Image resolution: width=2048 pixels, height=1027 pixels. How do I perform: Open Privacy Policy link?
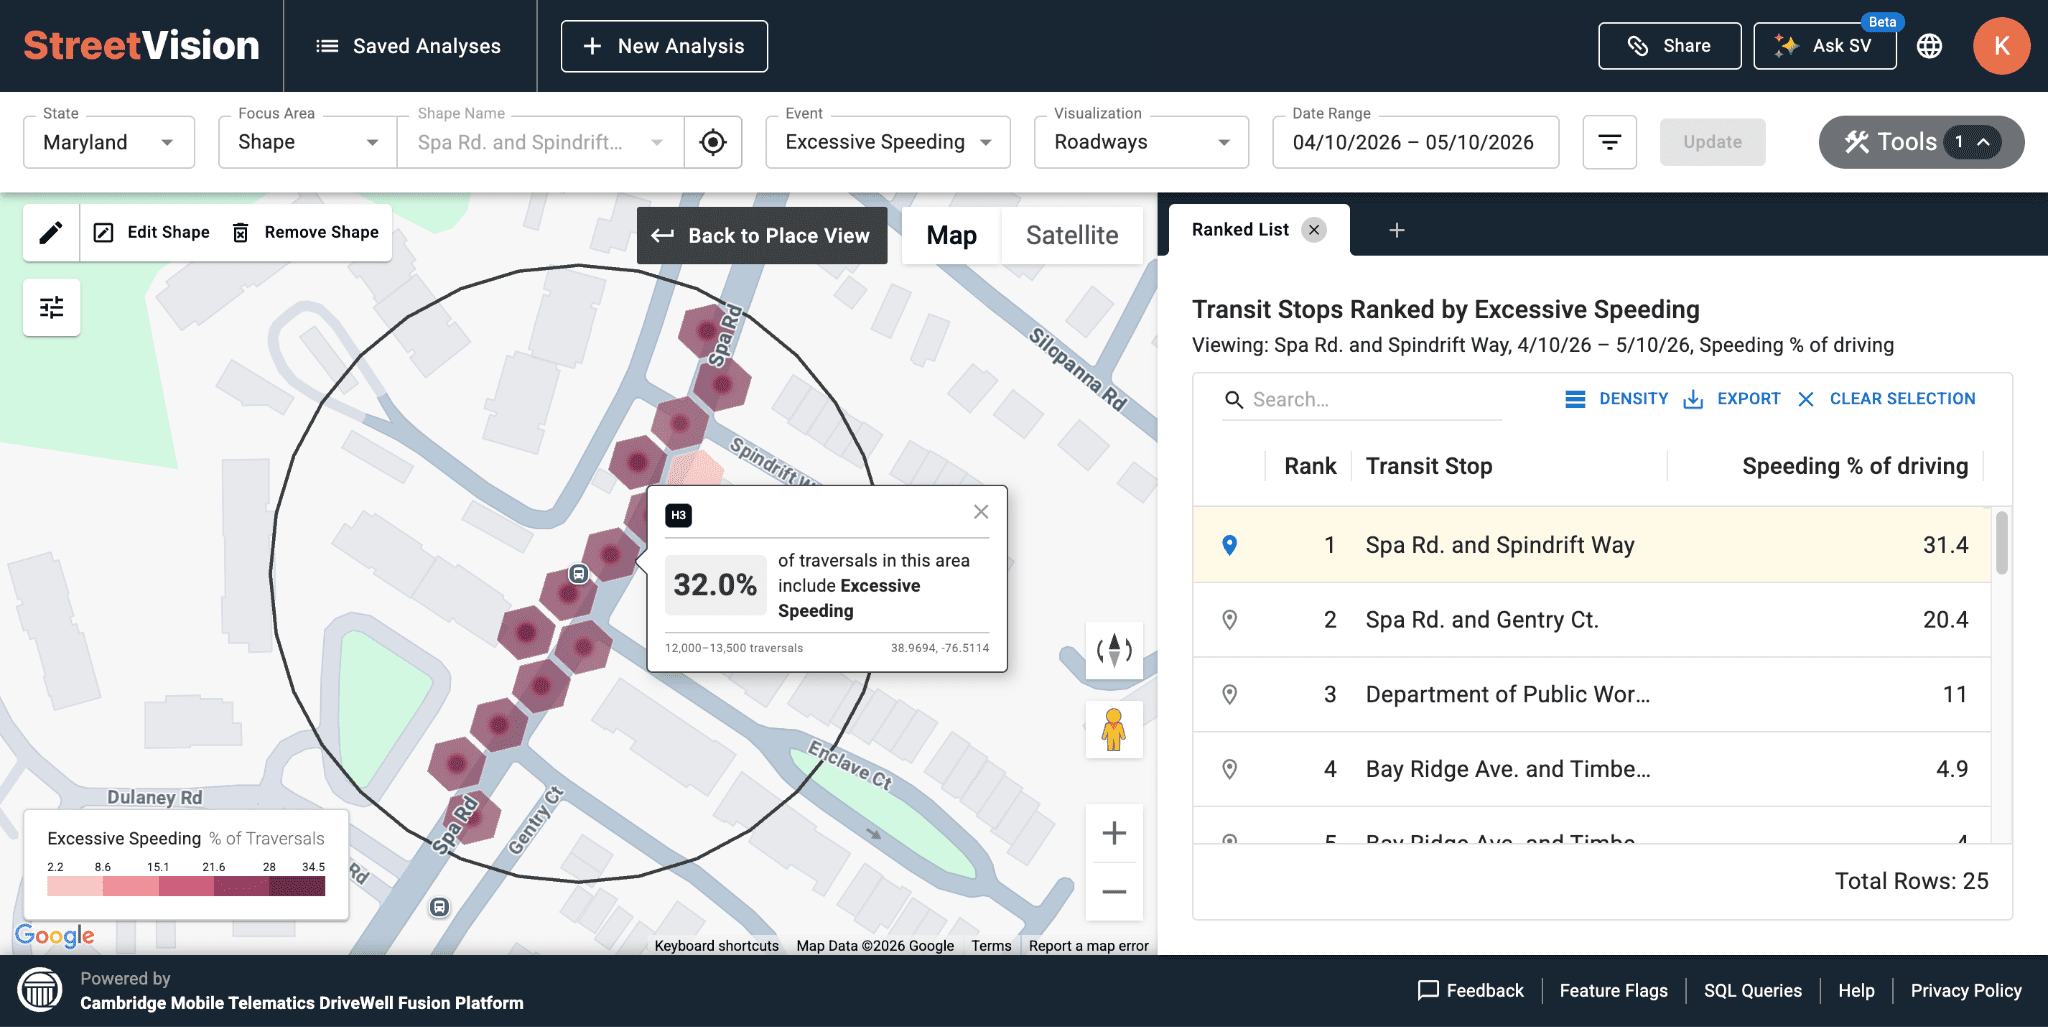(x=1966, y=991)
